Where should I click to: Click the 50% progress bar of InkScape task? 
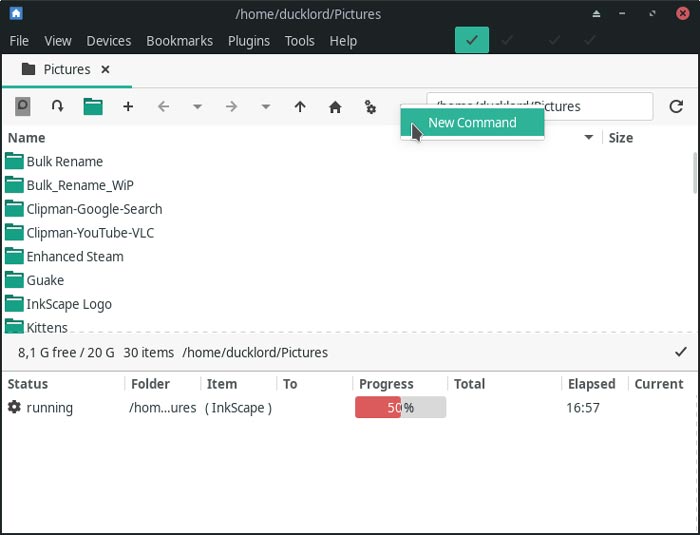click(x=400, y=407)
